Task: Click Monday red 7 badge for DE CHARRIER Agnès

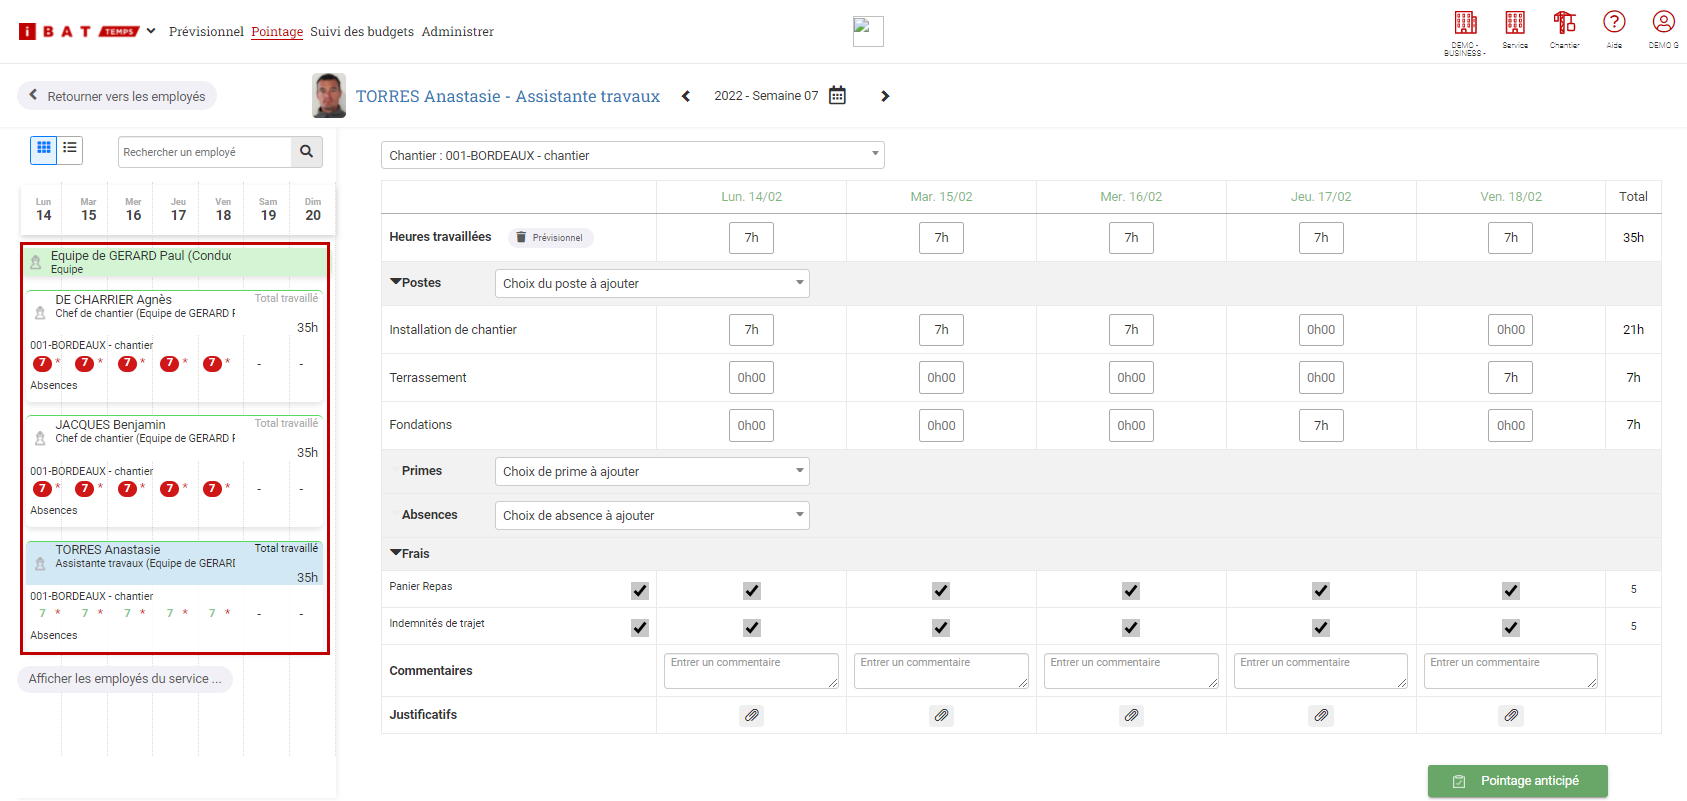Action: pyautogui.click(x=42, y=363)
